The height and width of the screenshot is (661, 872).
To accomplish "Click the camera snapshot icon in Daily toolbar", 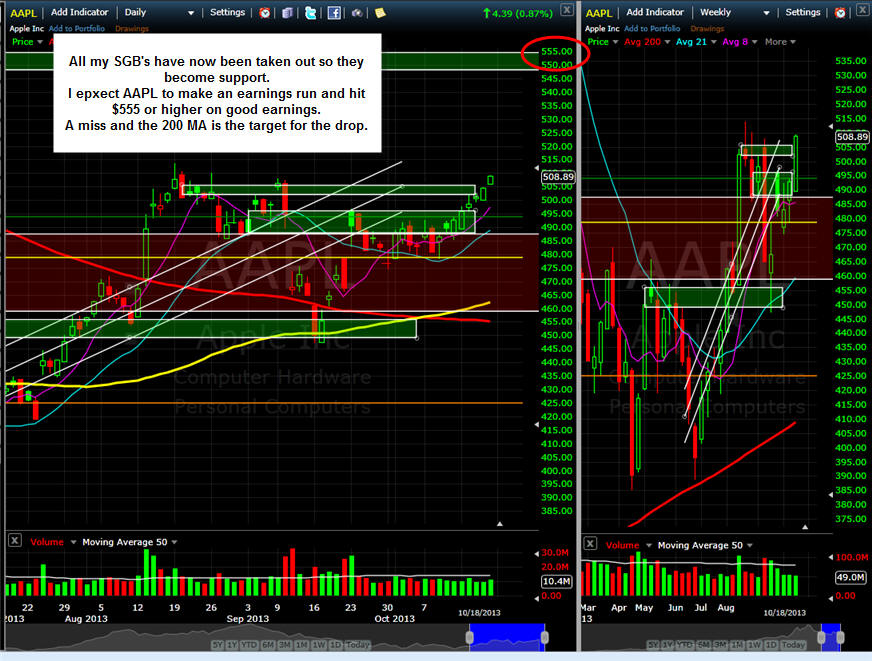I will coord(356,12).
